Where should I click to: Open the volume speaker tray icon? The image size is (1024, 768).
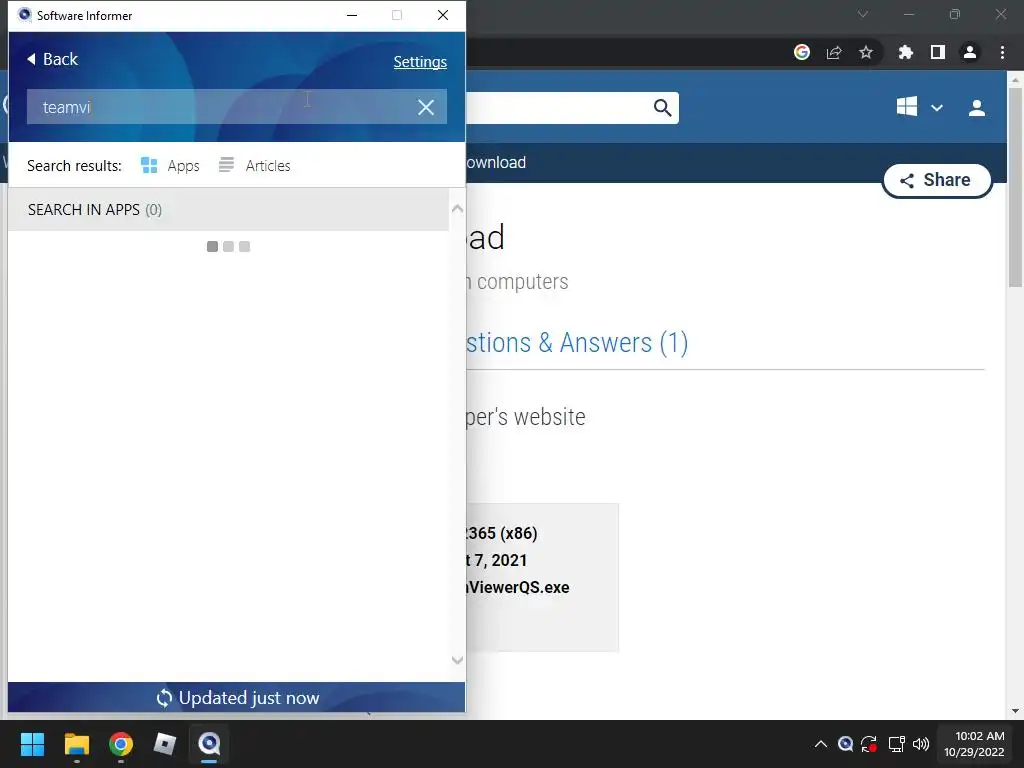921,744
